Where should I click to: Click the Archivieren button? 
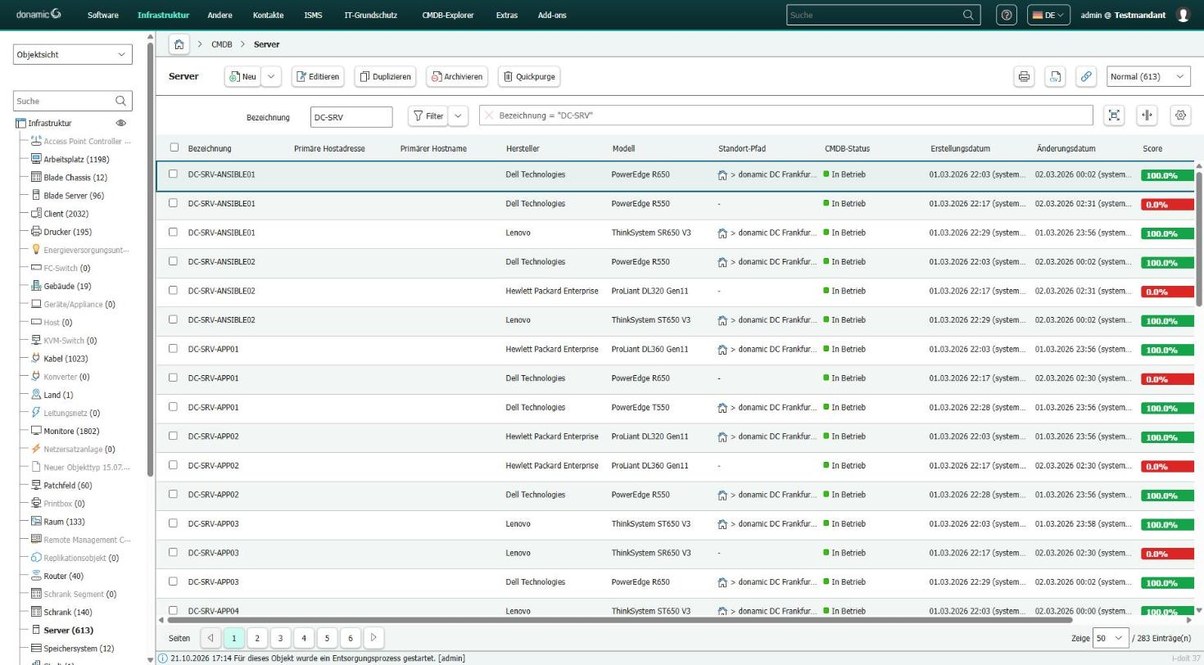pyautogui.click(x=457, y=77)
